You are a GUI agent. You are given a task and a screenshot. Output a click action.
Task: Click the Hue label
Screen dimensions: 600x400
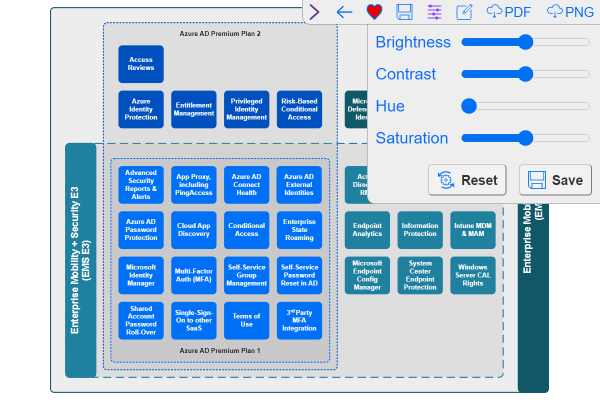(x=390, y=106)
